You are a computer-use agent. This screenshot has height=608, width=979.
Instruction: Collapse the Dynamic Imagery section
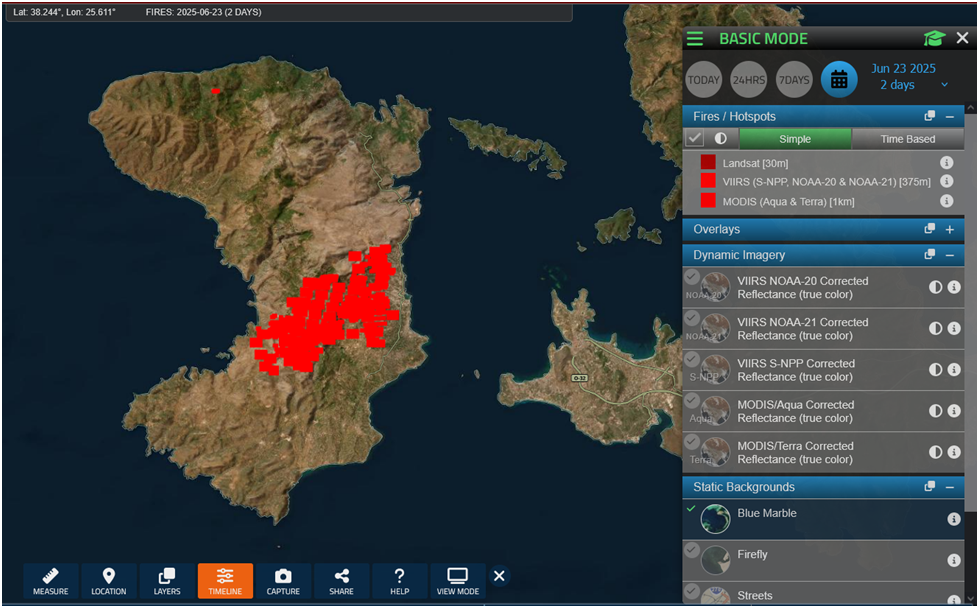[x=950, y=255]
